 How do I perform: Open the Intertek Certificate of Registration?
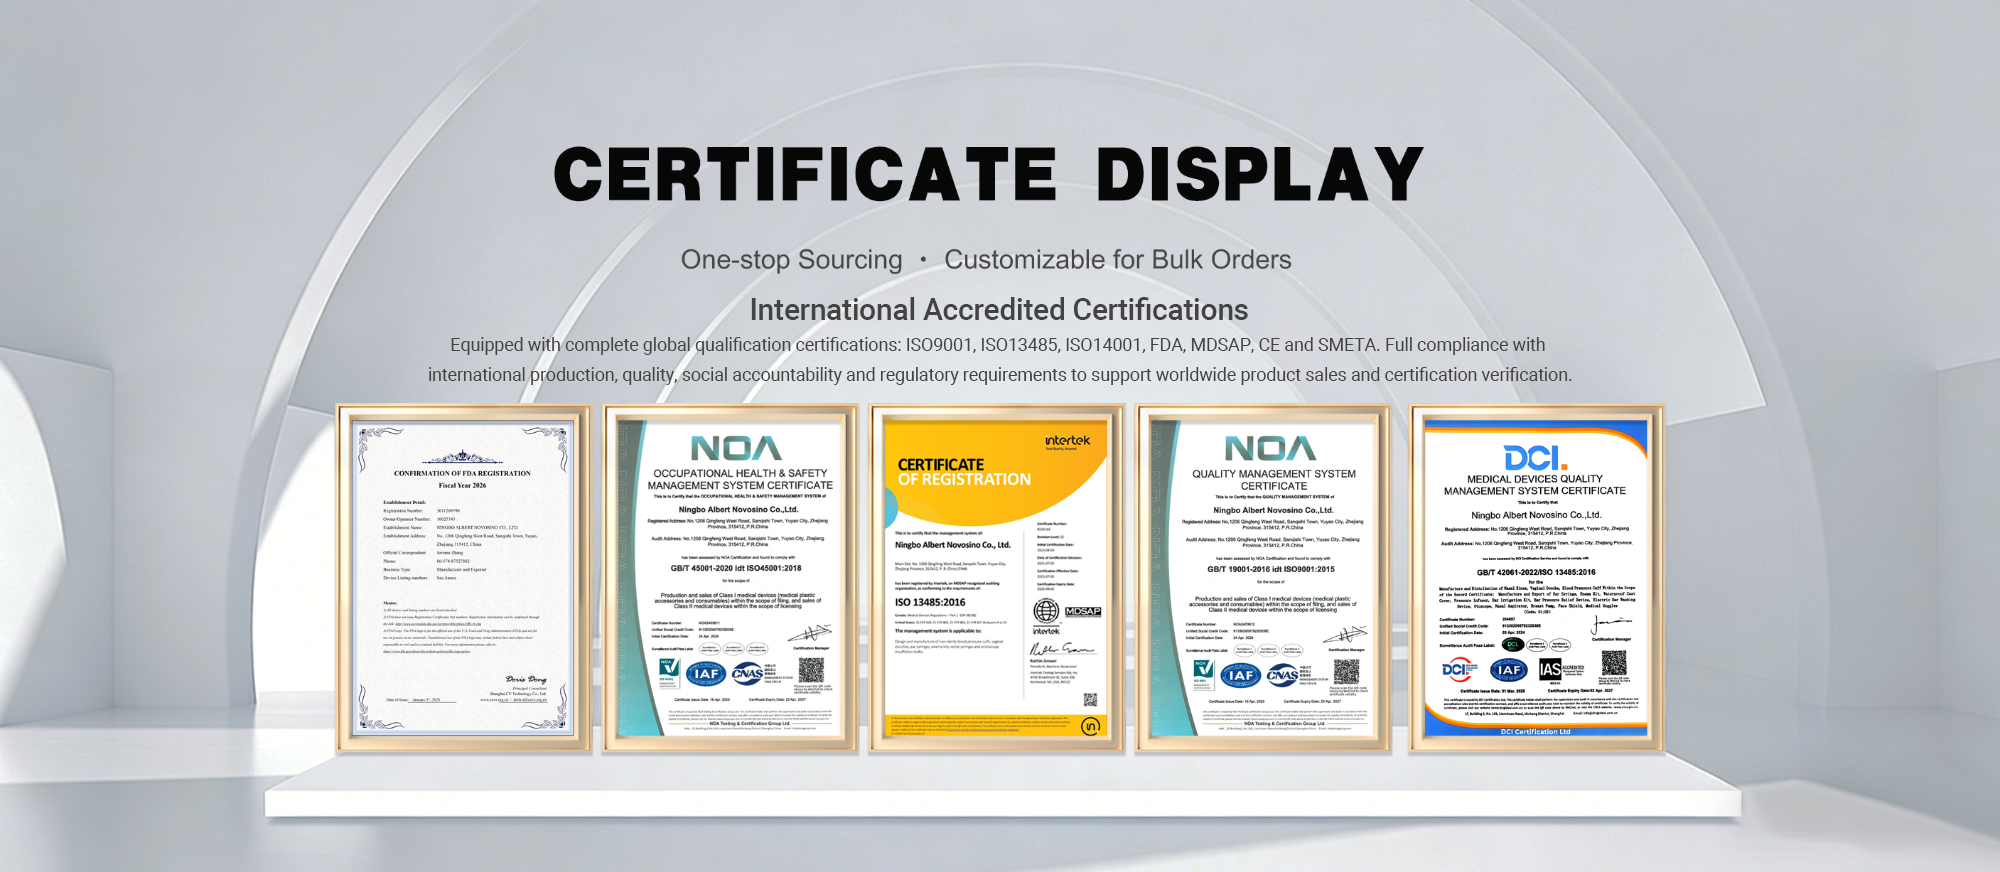click(x=996, y=579)
